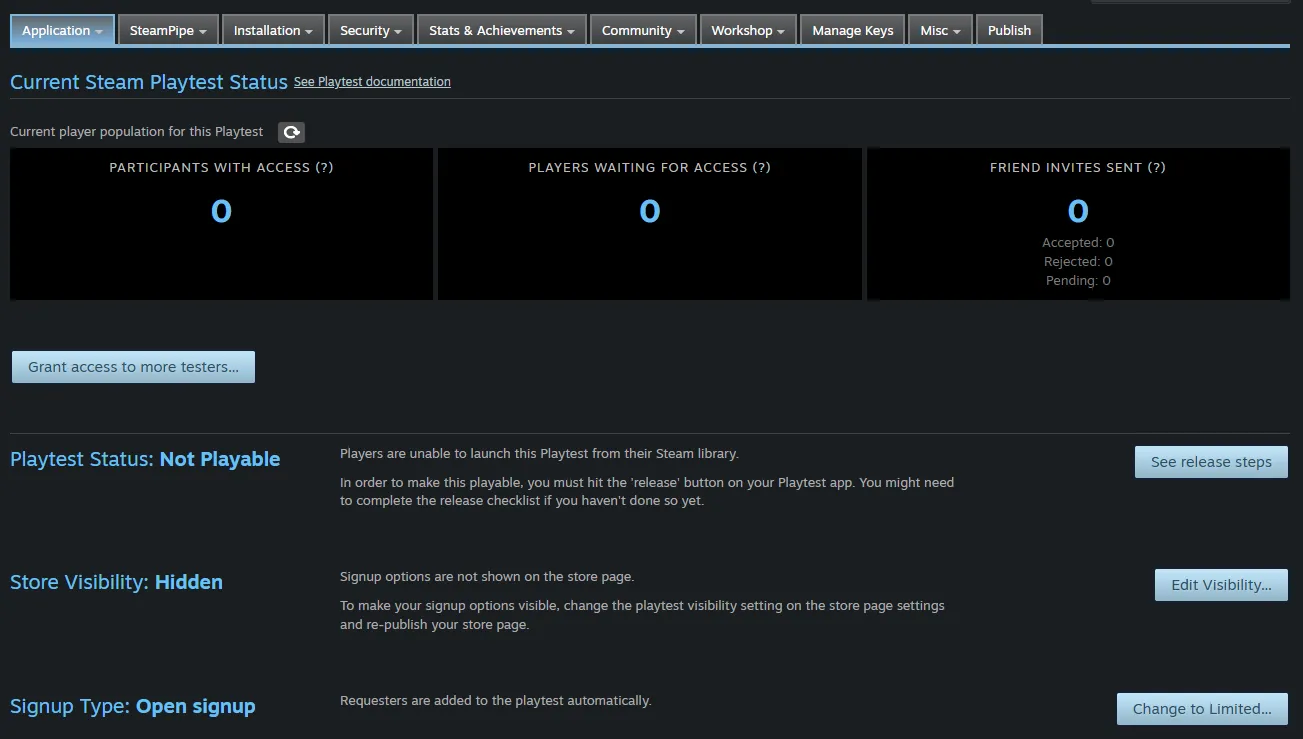
Task: Click the Players Waiting For Access count
Action: tap(650, 211)
